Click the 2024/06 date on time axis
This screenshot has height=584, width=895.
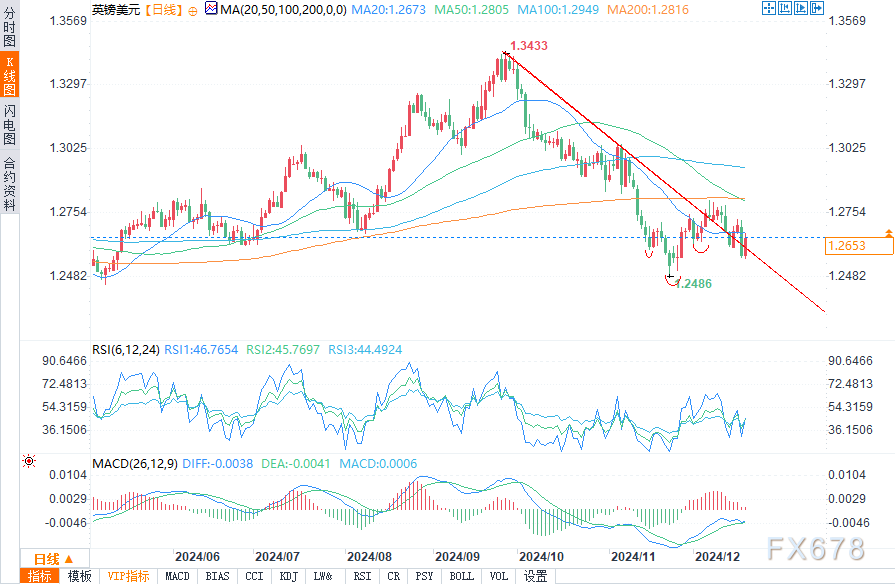197,557
